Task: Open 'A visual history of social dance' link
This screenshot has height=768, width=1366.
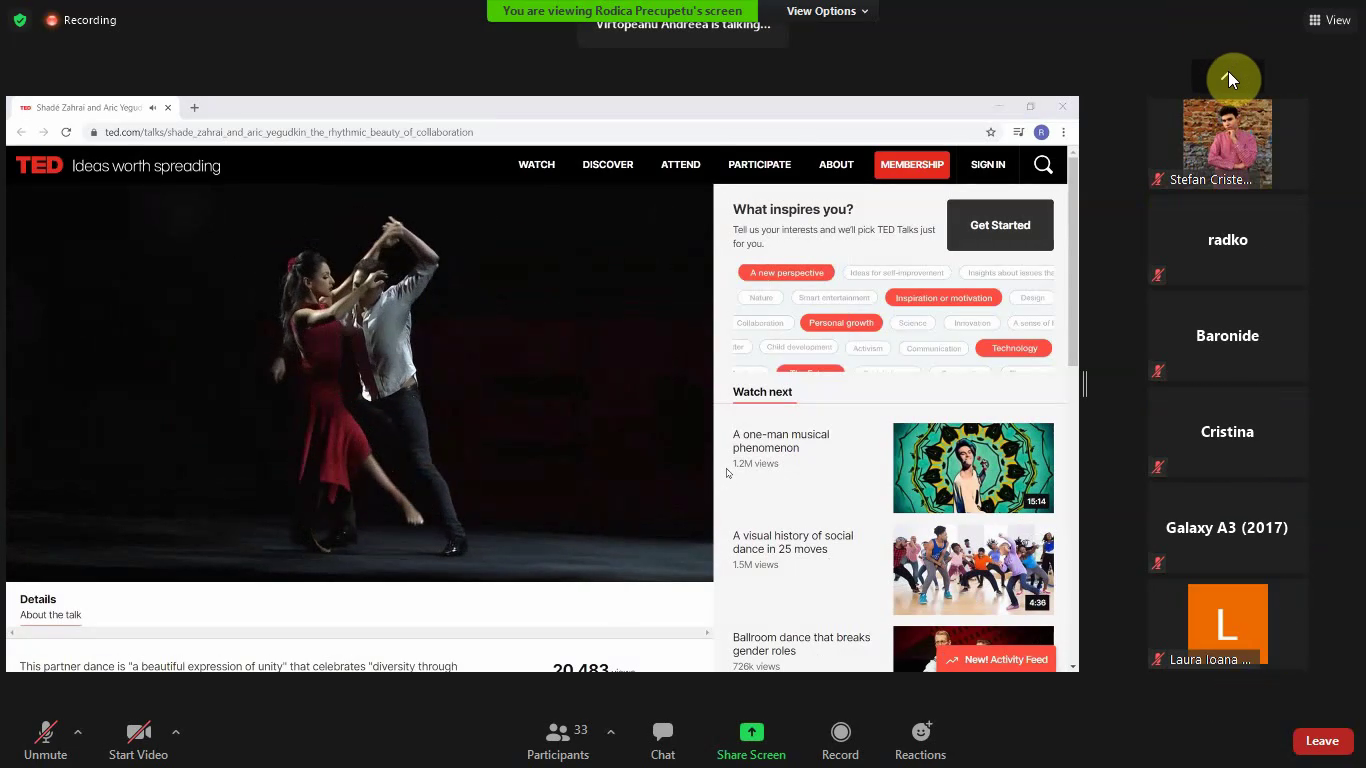Action: click(793, 542)
